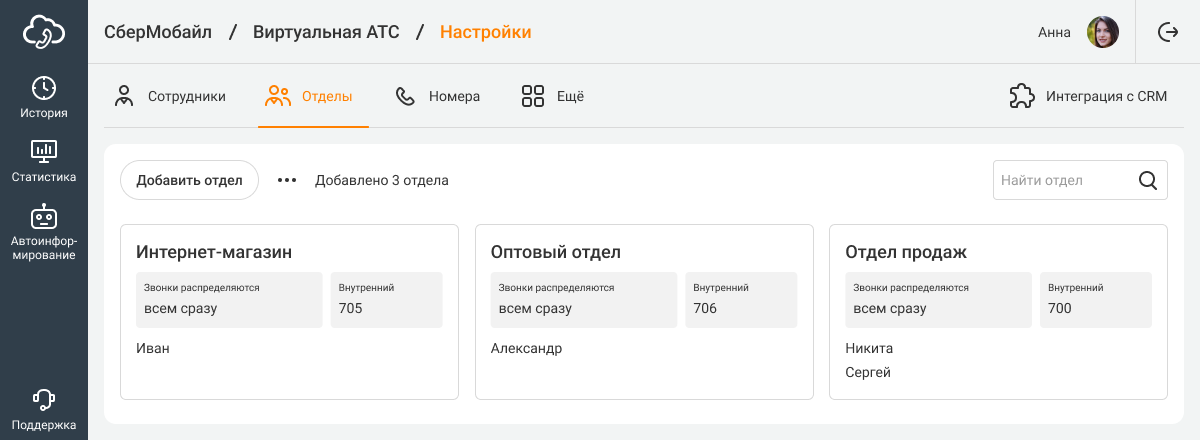Expand the Ещё menu
Image resolution: width=1200 pixels, height=440 pixels.
[552, 97]
